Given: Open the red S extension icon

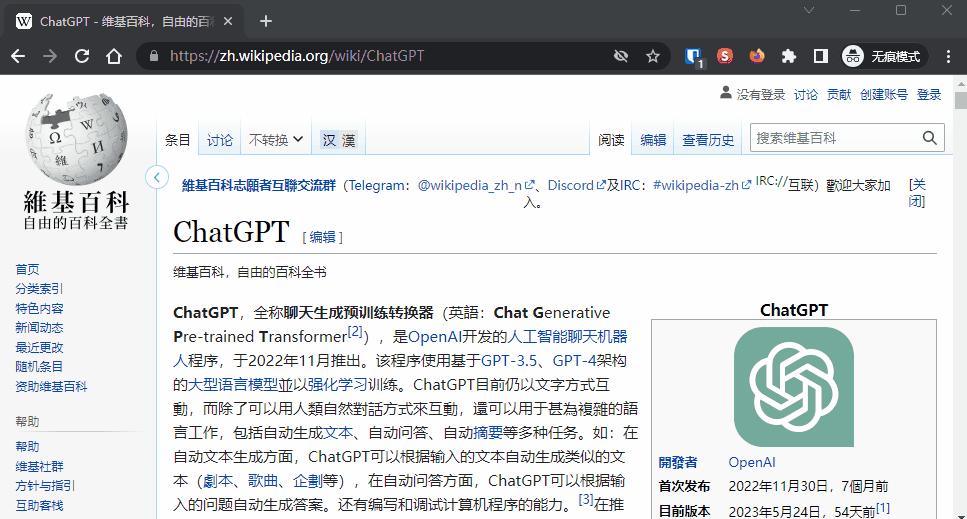Looking at the screenshot, I should point(725,56).
